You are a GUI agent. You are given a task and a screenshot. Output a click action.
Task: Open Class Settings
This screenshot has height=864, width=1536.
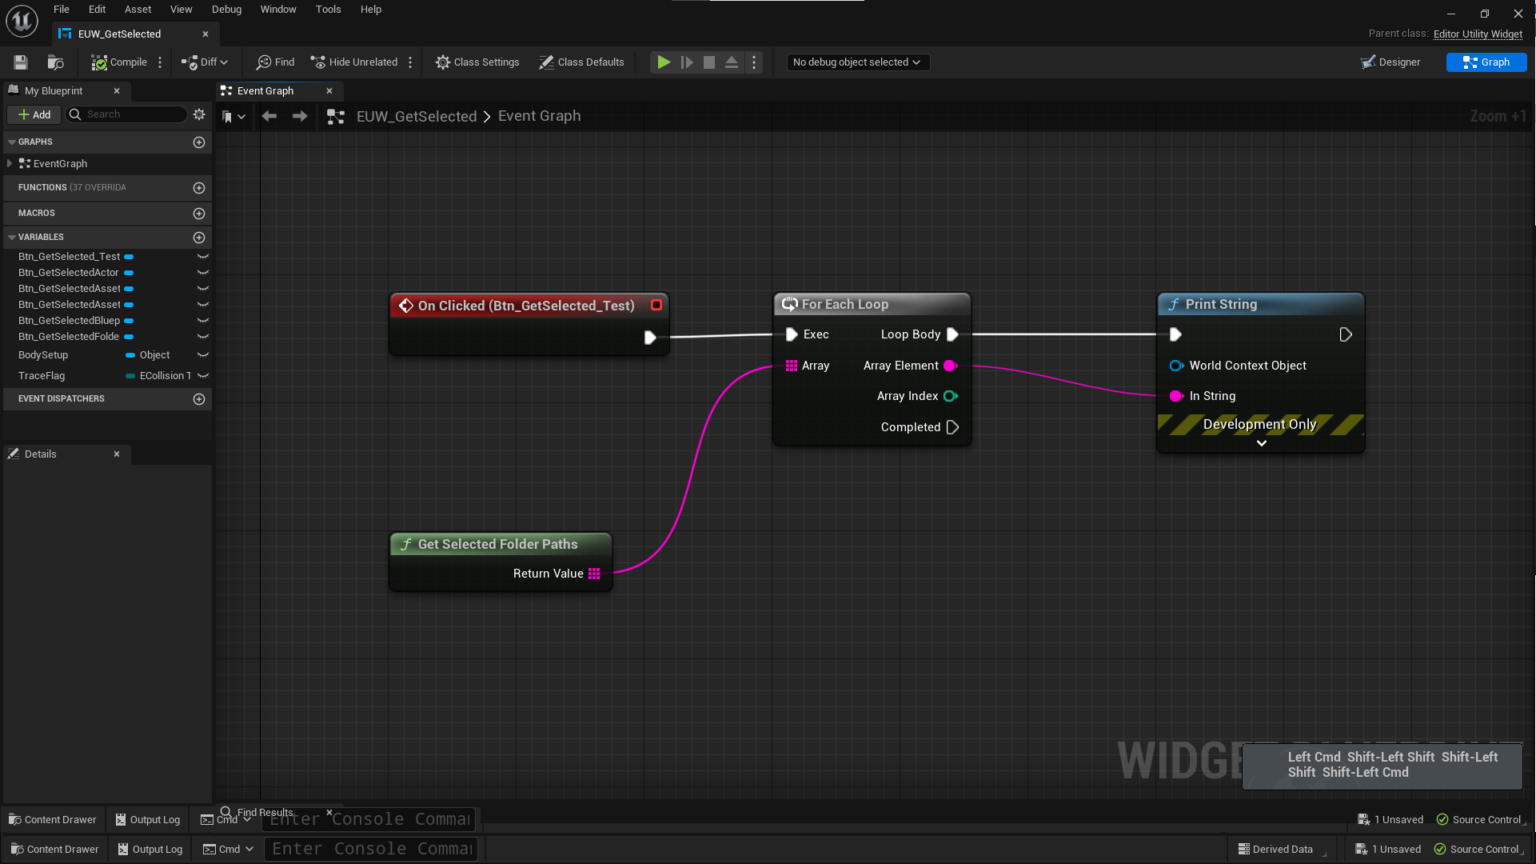click(x=477, y=62)
